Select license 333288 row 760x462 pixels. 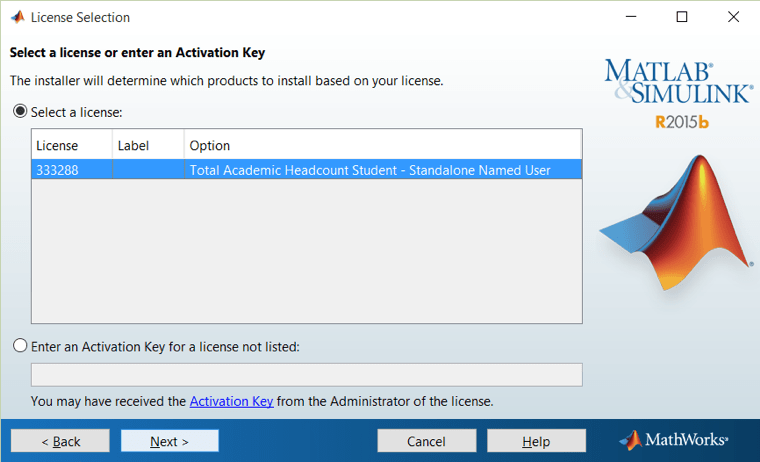click(306, 170)
